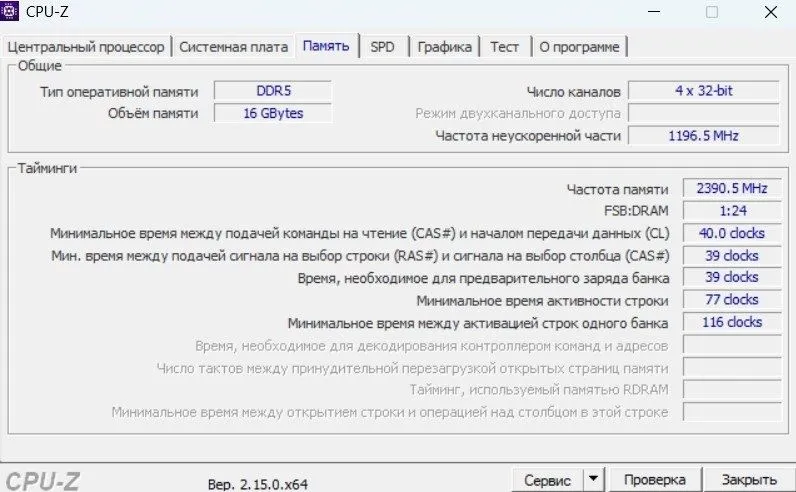Viewport: 796px width, 492px height.
Task: Minimize the CPU-Z window
Action: [654, 12]
